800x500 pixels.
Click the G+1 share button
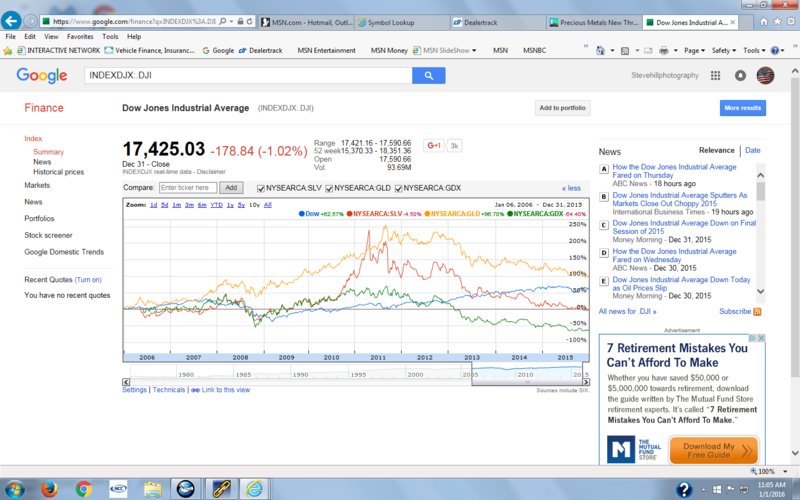coord(434,145)
